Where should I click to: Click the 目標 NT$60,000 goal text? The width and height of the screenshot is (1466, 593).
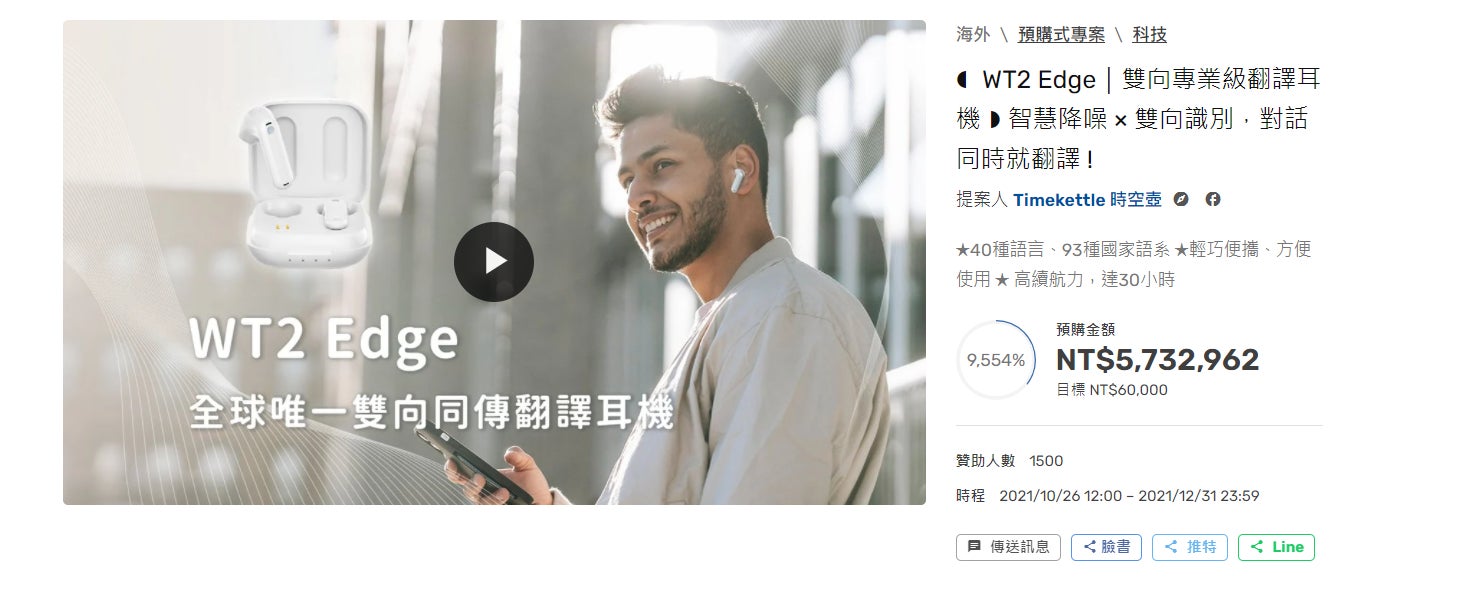click(1112, 390)
